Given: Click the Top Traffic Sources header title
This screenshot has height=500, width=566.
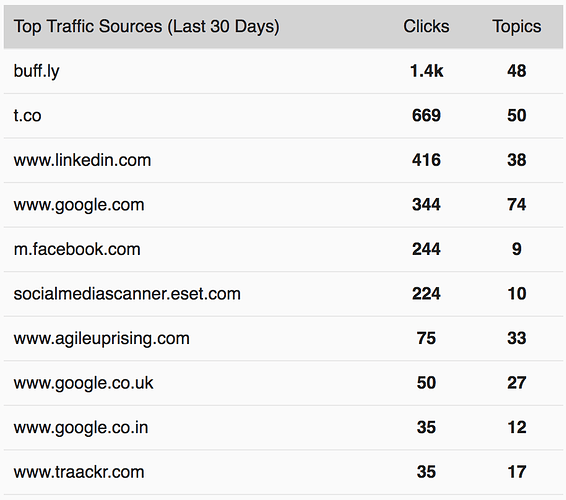Looking at the screenshot, I should 147,27.
